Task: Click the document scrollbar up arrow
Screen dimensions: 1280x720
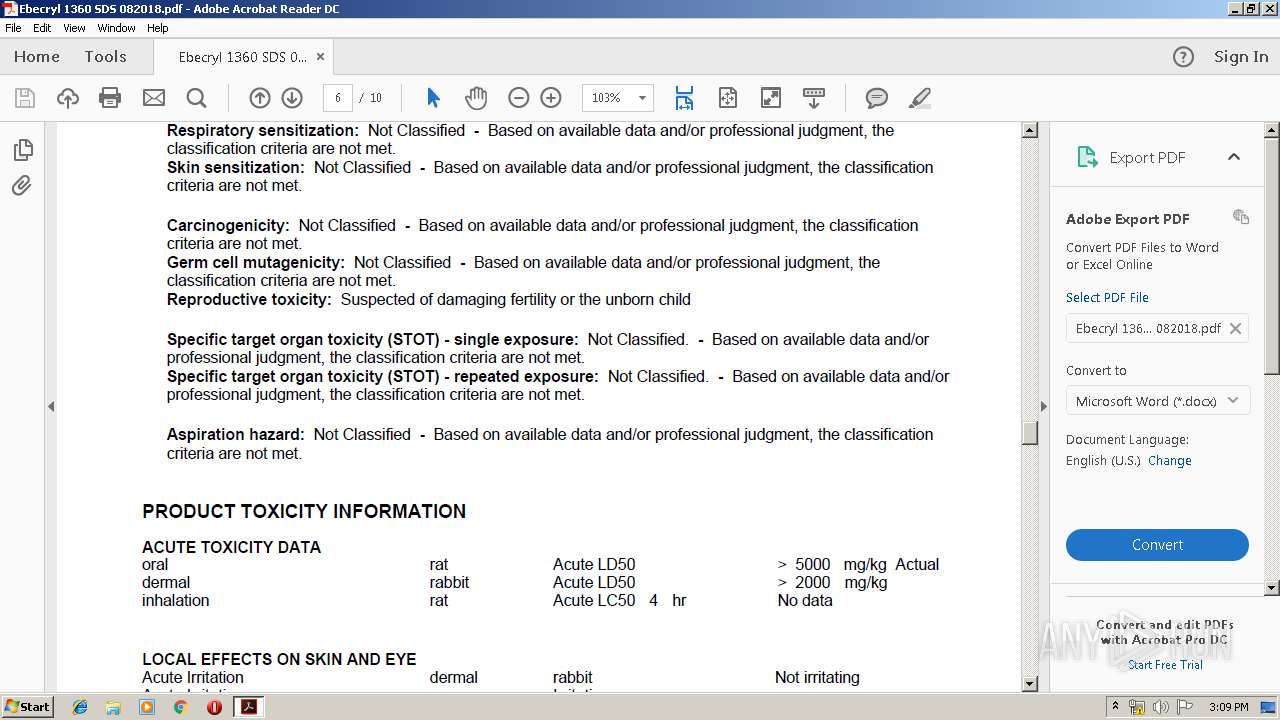Action: [1030, 131]
